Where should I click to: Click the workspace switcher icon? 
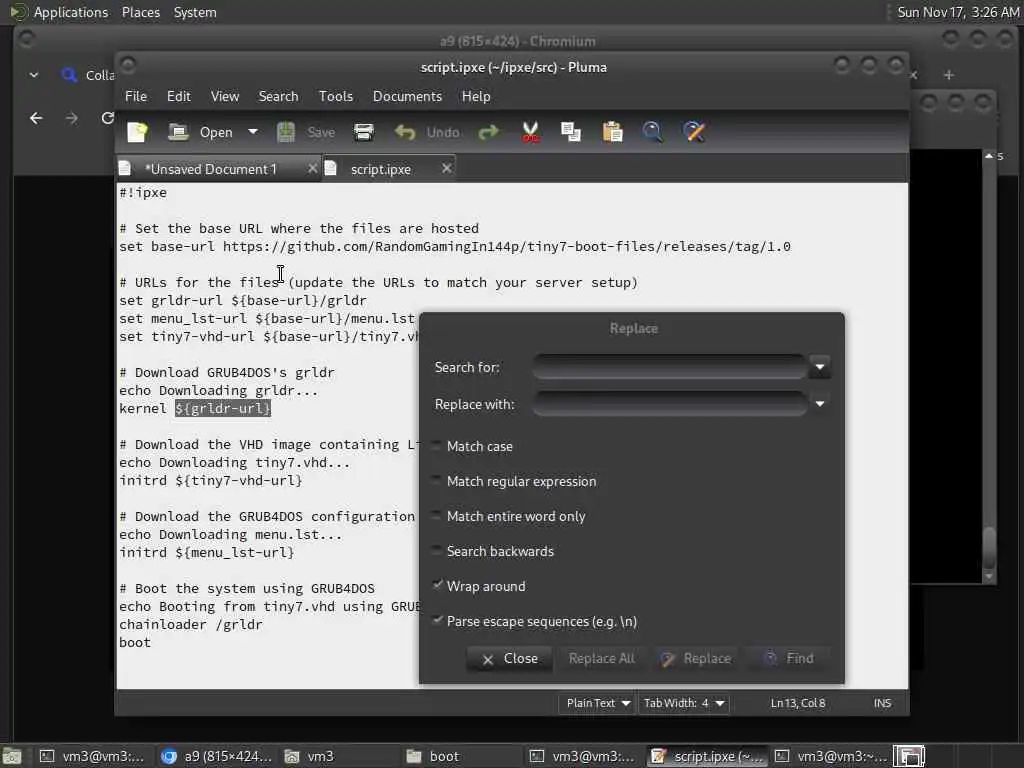[x=909, y=756]
